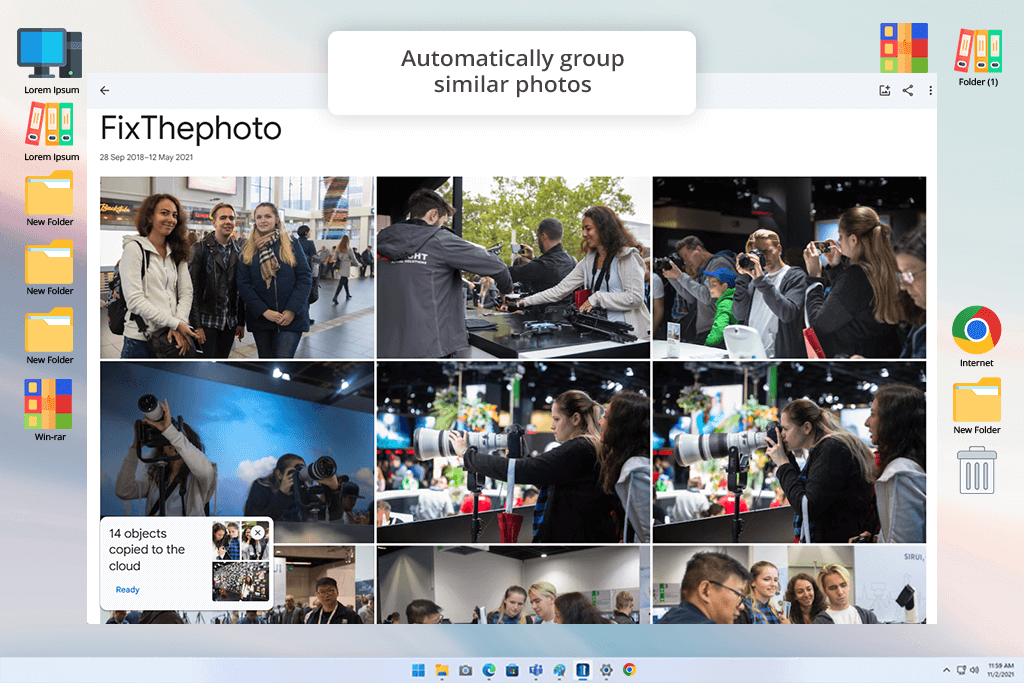Open the Recycle Bin trash icon

977,470
